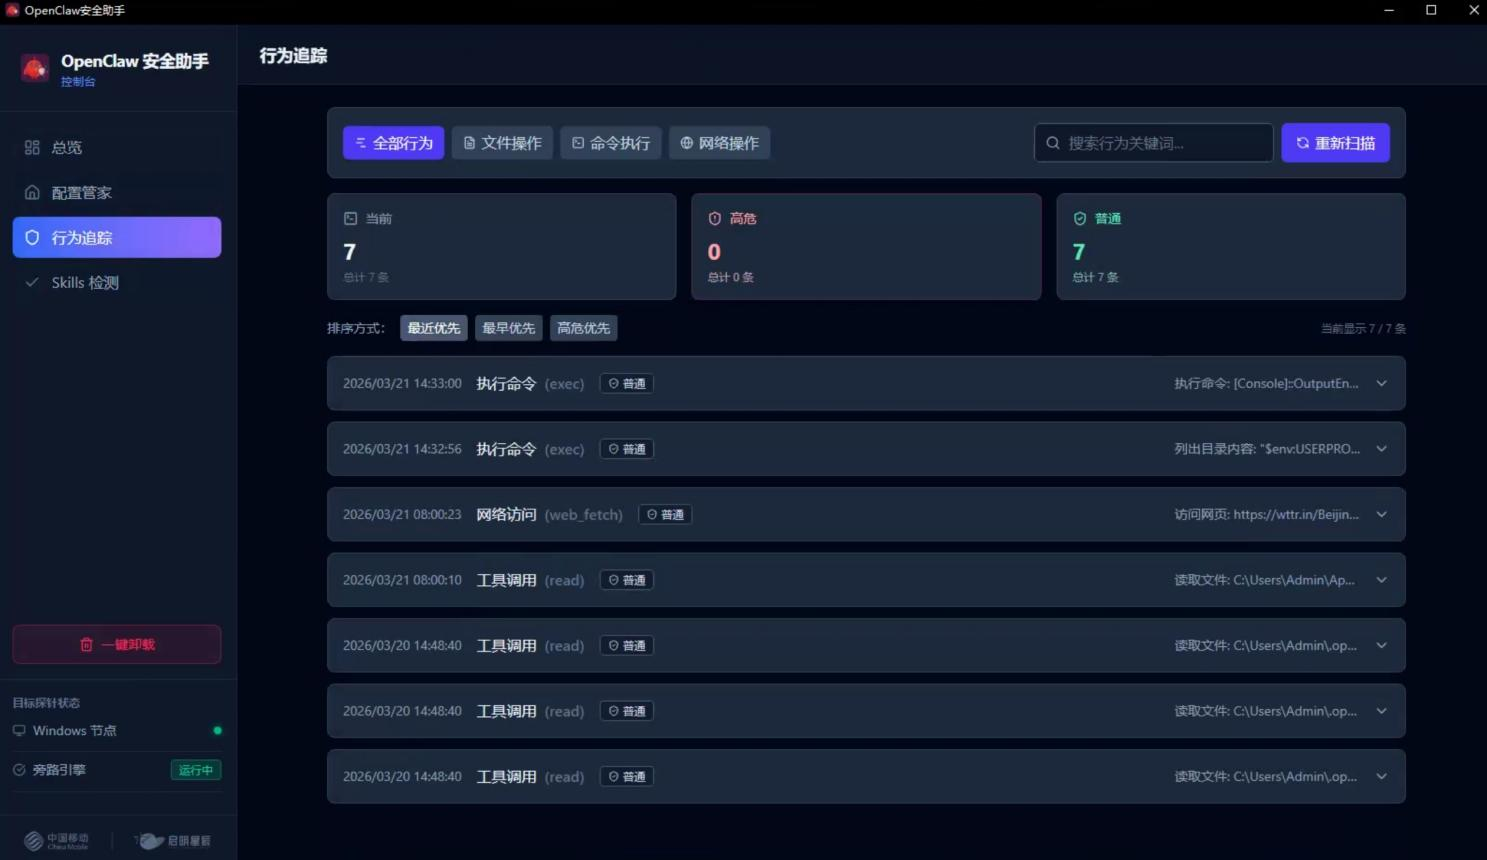The height and width of the screenshot is (860, 1487).
Task: Open the 网络操作 filter tab
Action: click(719, 143)
